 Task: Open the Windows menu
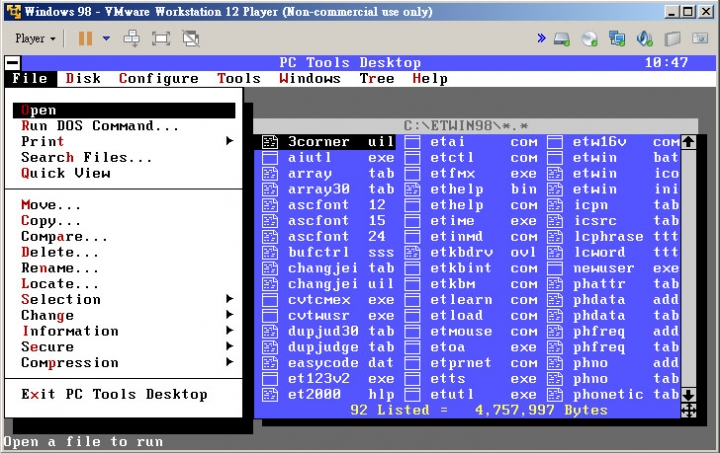[310, 78]
